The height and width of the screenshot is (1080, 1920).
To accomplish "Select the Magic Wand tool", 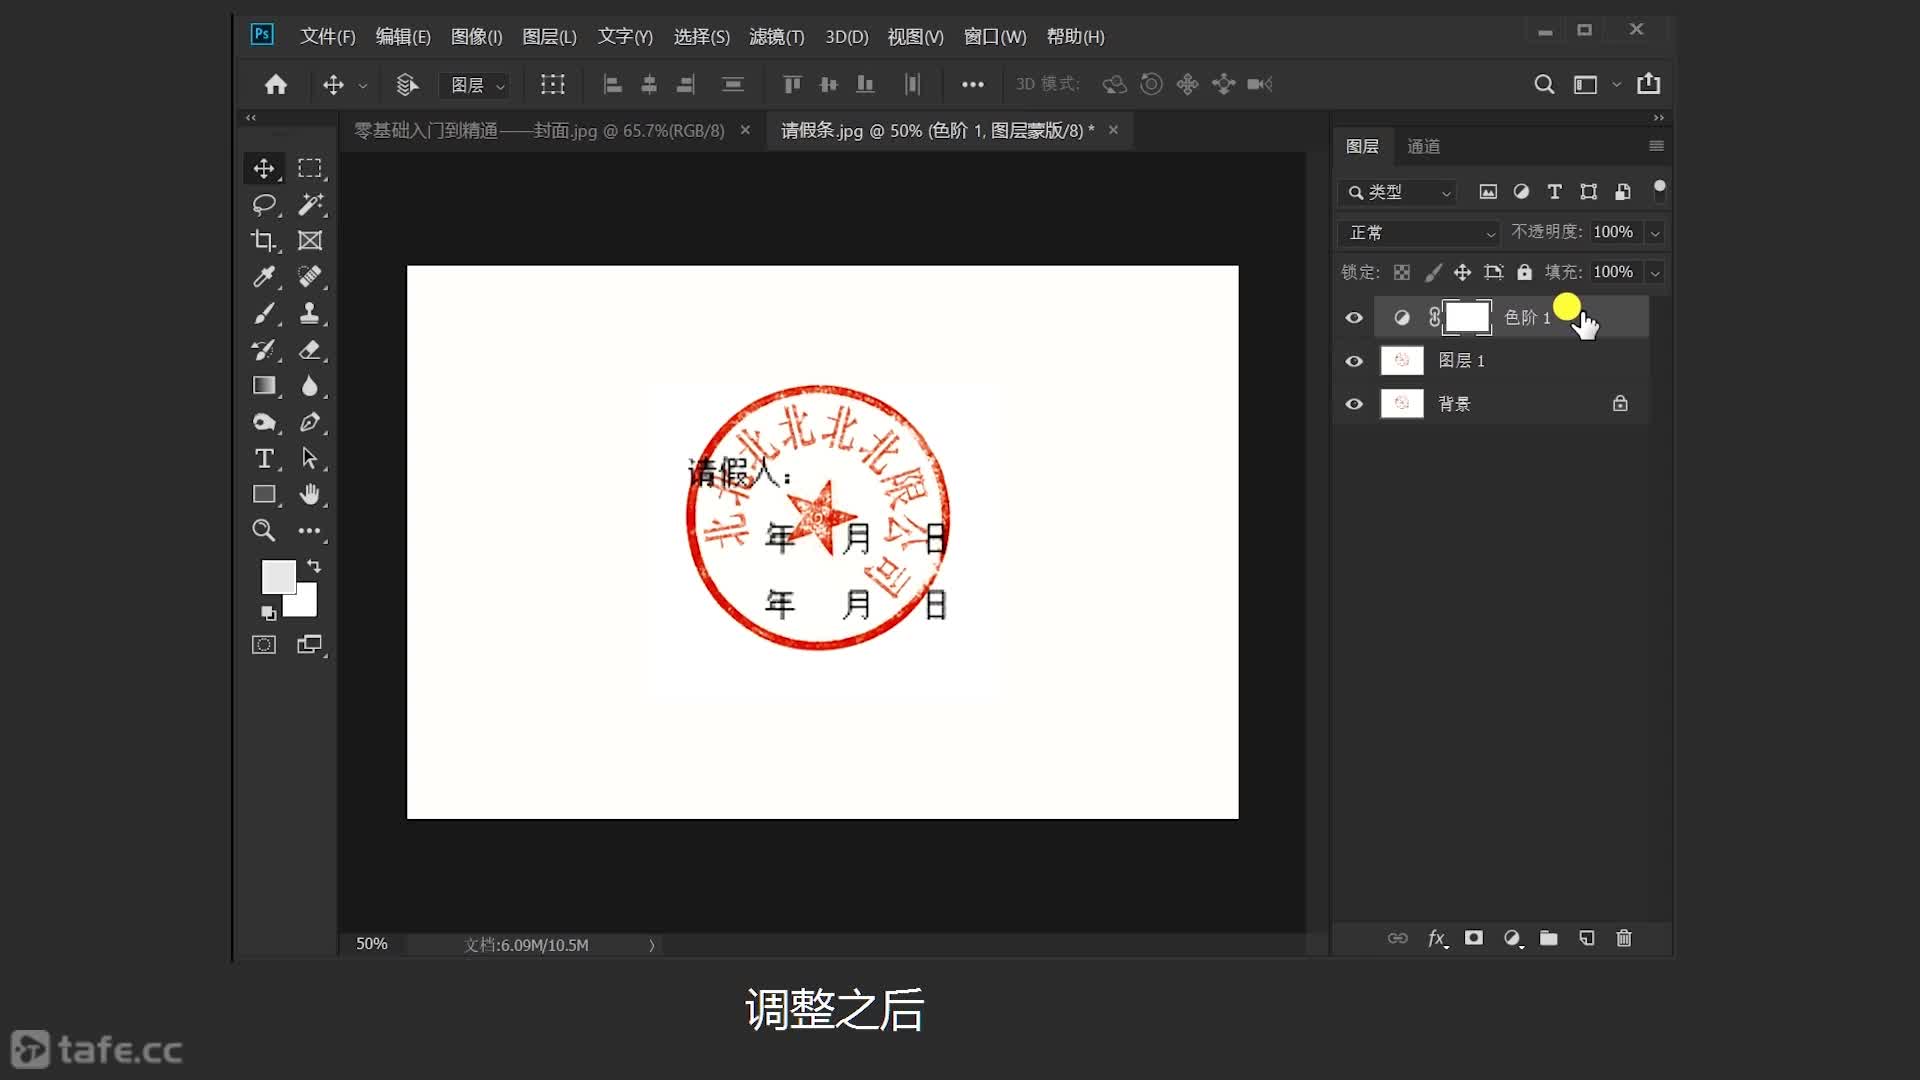I will click(310, 205).
